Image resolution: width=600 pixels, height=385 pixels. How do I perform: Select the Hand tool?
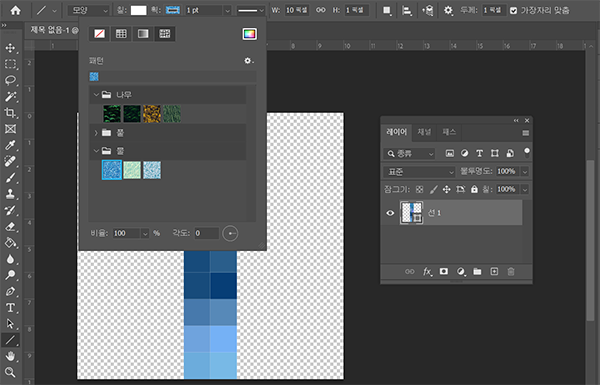tap(10, 356)
